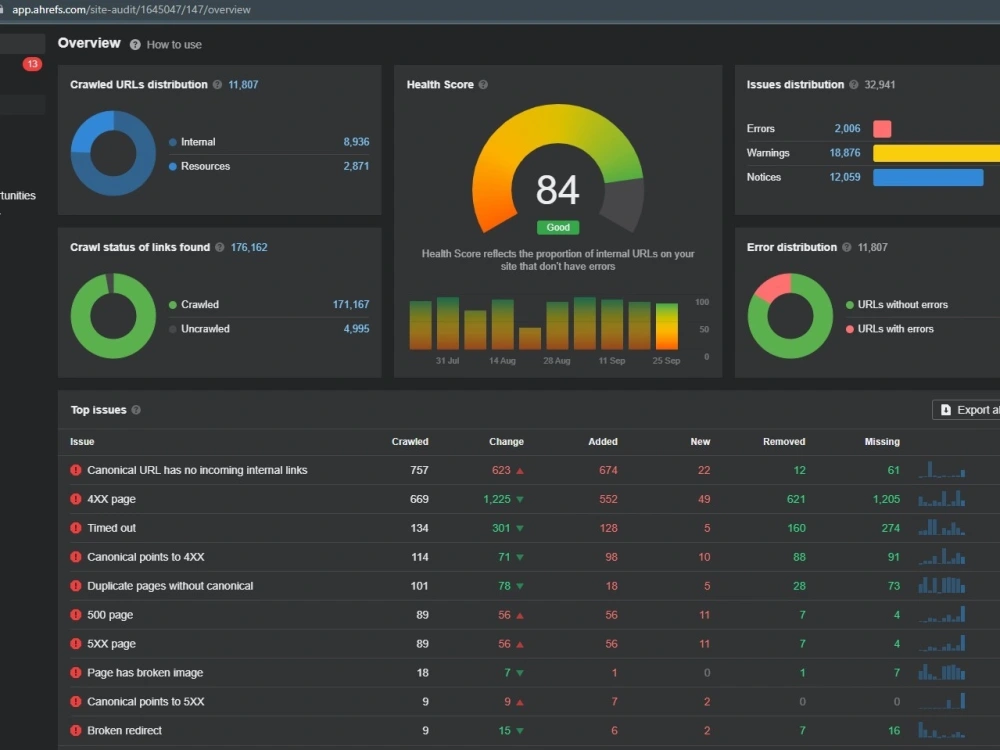
Task: Click sparkline chart in Page has broken image row
Action: [x=942, y=672]
